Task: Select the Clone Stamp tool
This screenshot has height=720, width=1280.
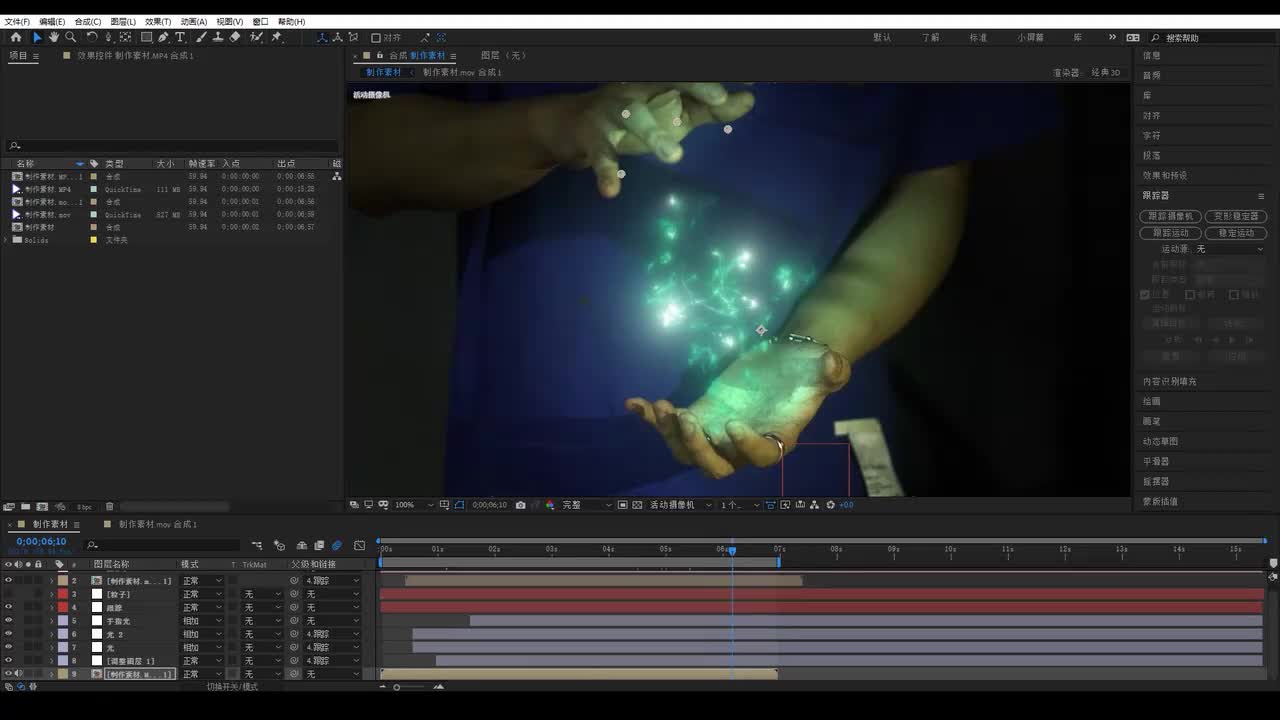Action: [217, 37]
